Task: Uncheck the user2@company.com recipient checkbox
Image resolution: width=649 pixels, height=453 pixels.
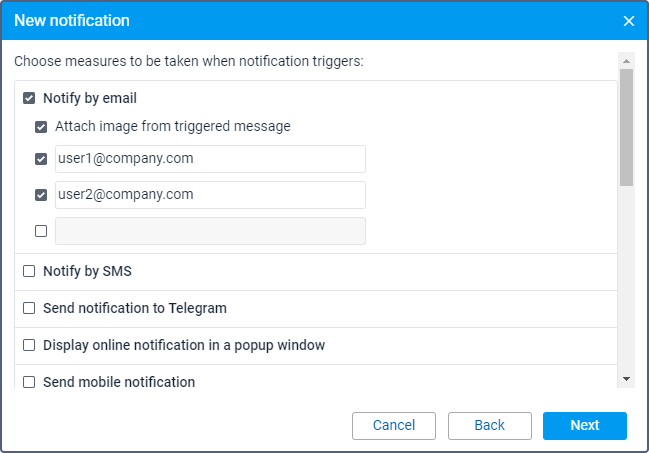Action: click(41, 195)
